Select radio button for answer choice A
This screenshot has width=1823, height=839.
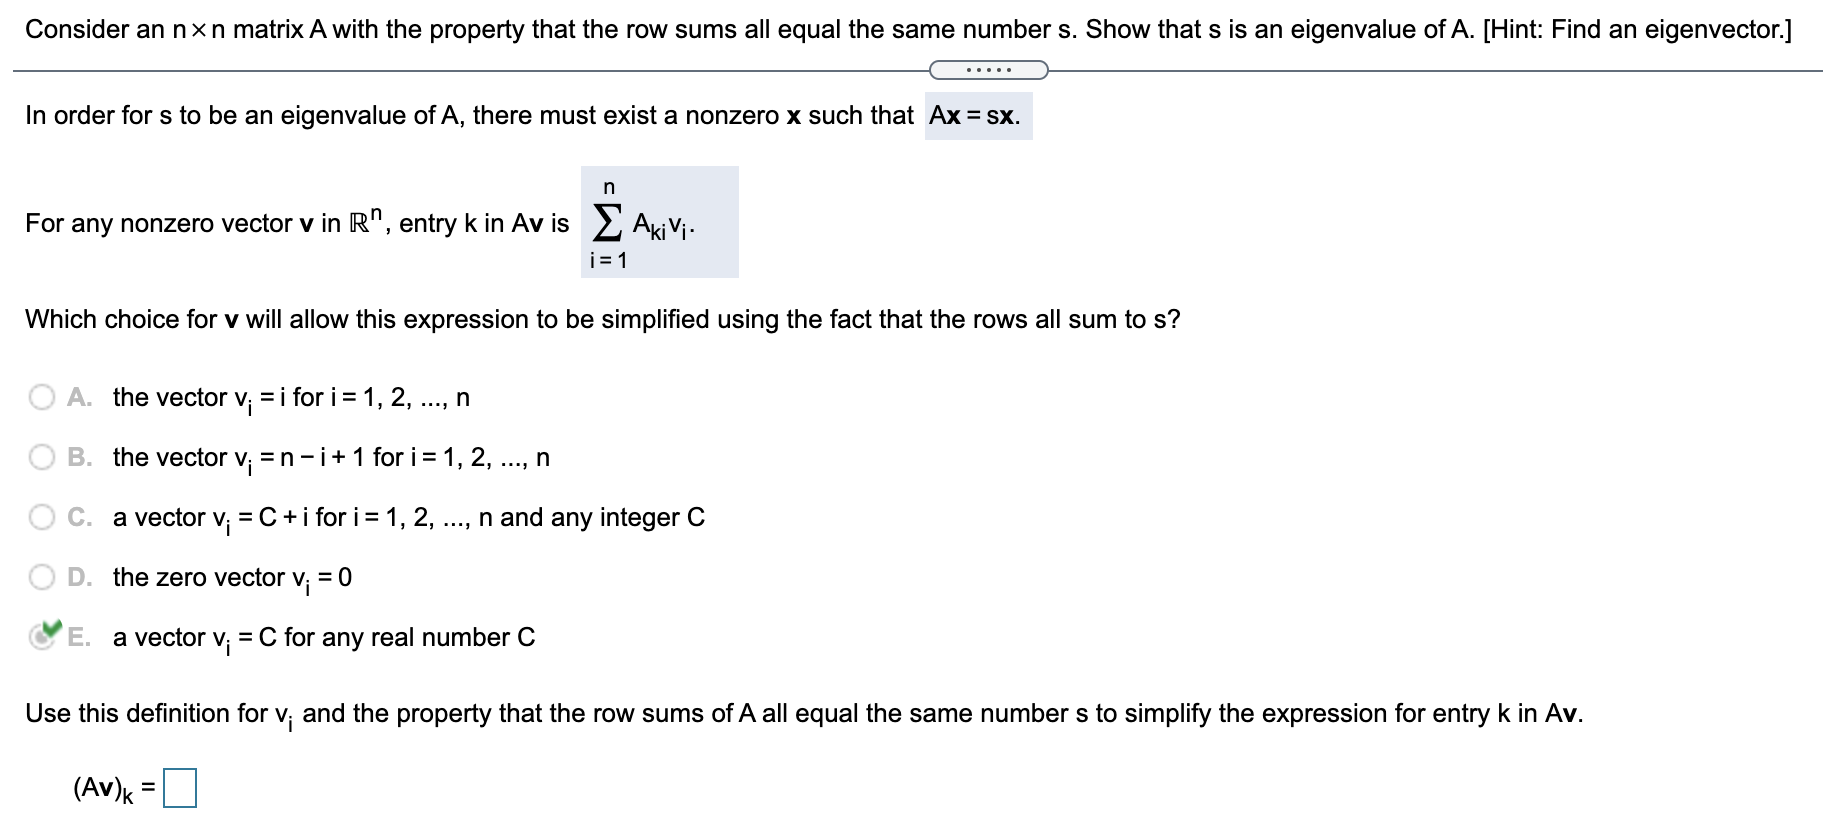tap(42, 397)
